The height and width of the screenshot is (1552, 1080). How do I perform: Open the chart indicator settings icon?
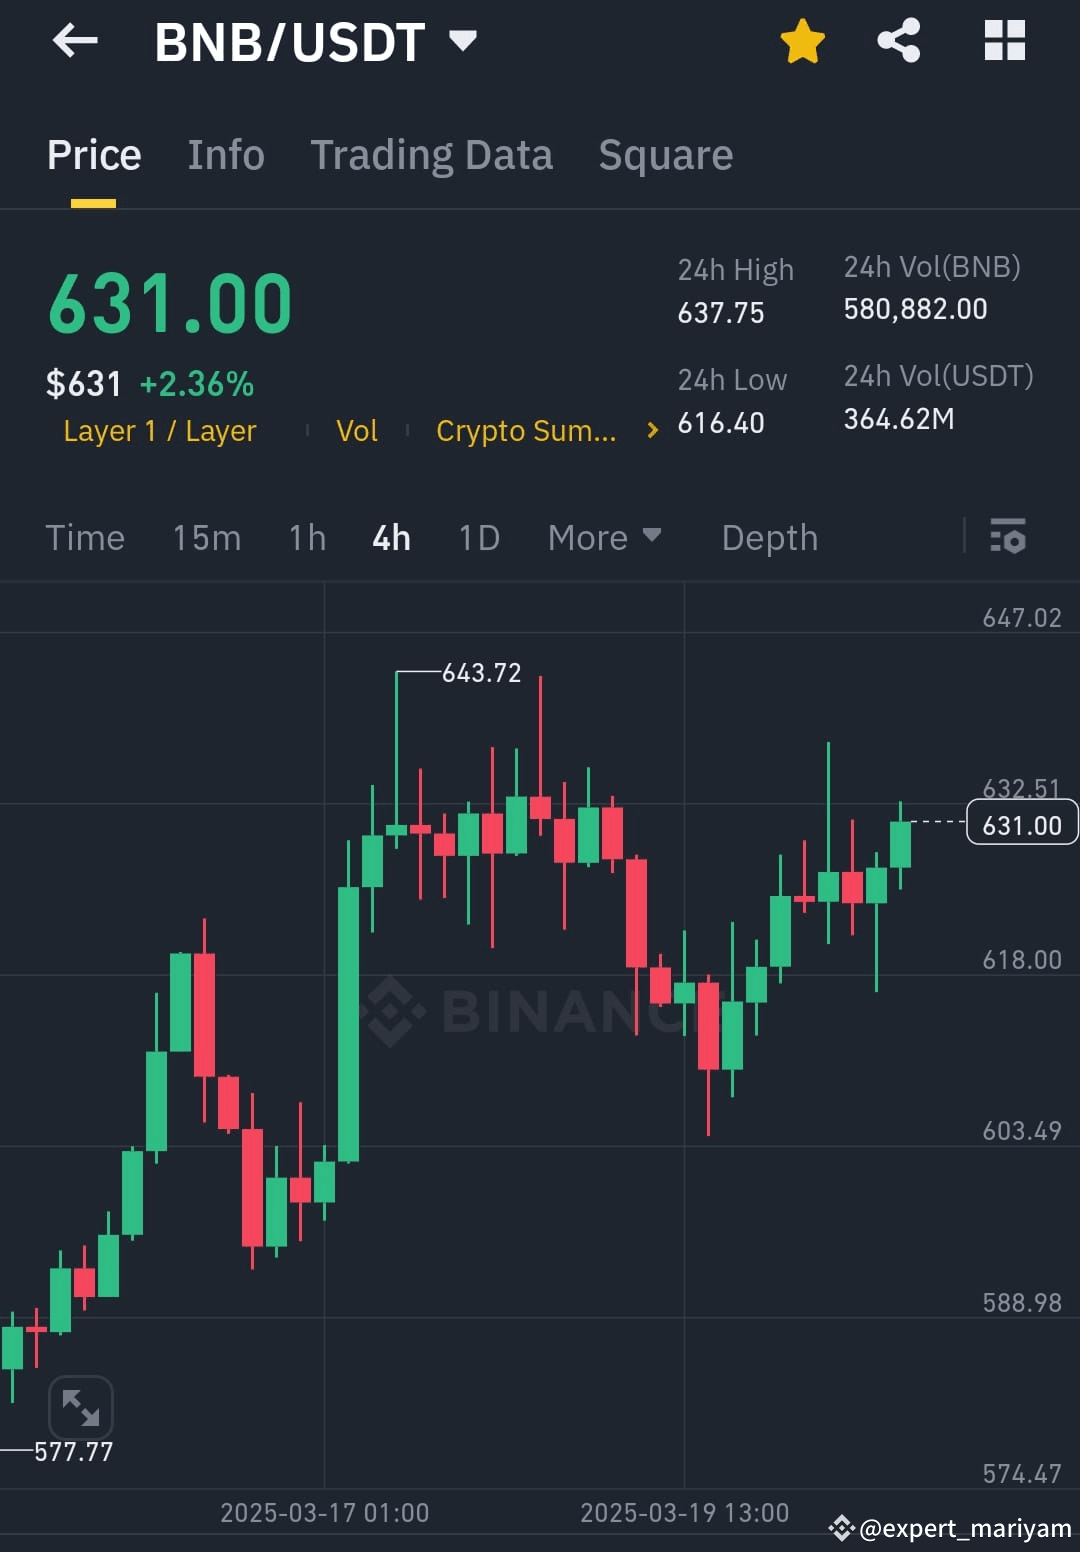[1008, 538]
